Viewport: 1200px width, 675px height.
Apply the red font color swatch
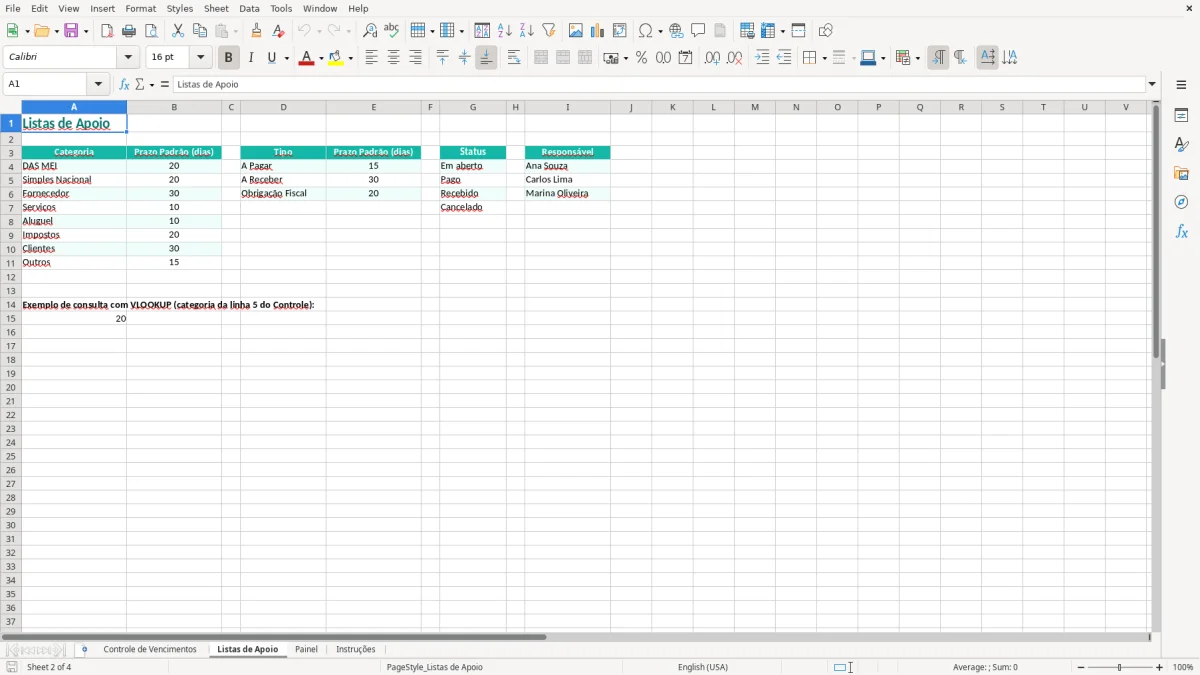point(306,58)
